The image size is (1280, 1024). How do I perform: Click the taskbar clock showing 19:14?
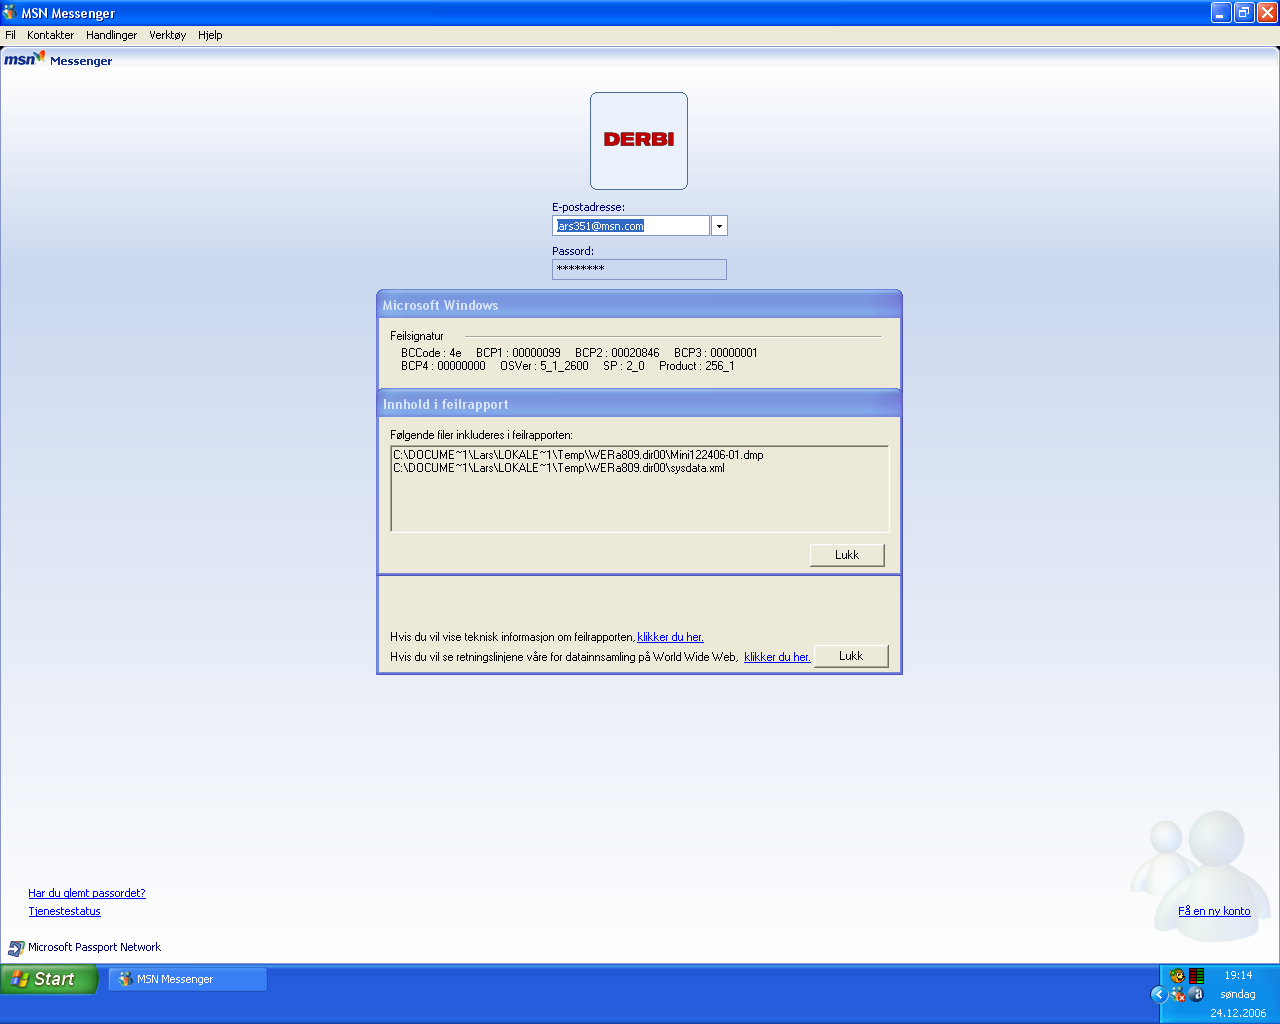pyautogui.click(x=1238, y=975)
